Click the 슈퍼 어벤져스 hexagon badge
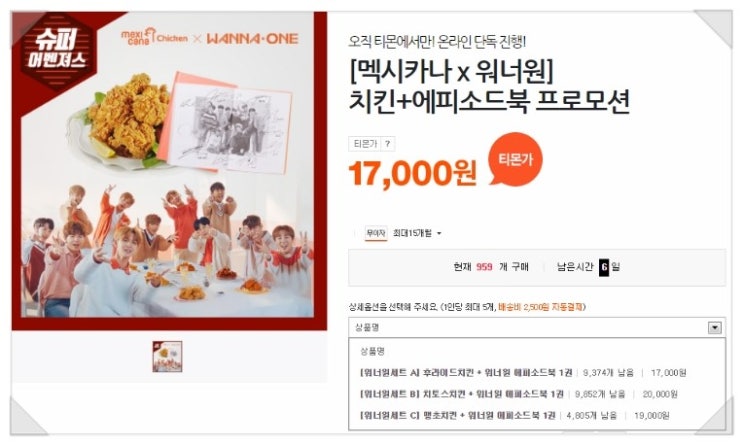This screenshot has width=743, height=445. pyautogui.click(x=57, y=50)
